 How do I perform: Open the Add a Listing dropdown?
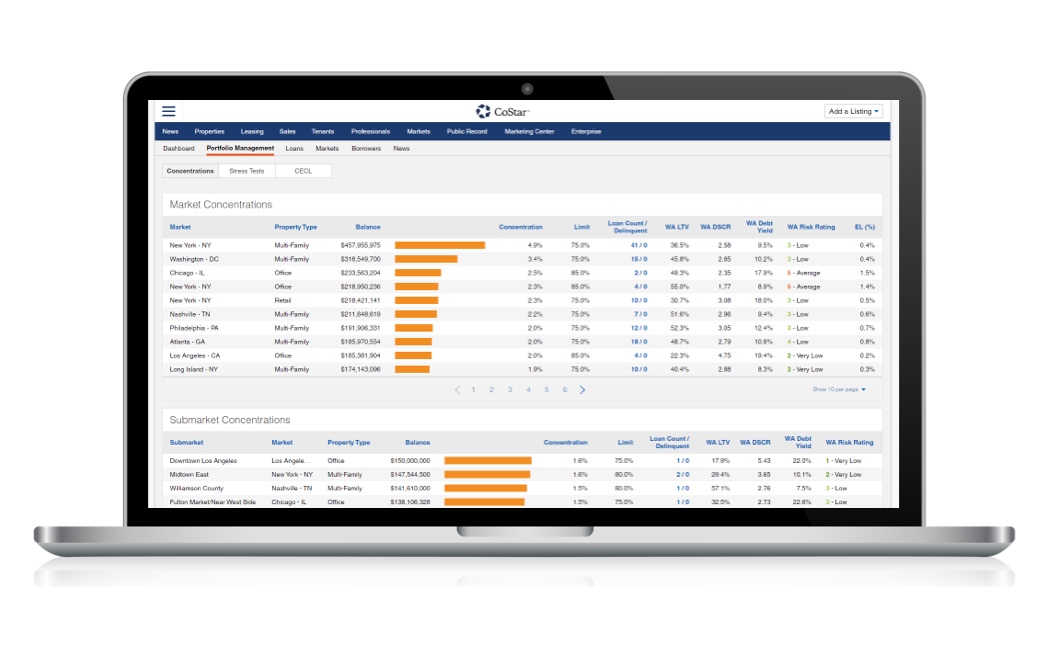pos(854,111)
